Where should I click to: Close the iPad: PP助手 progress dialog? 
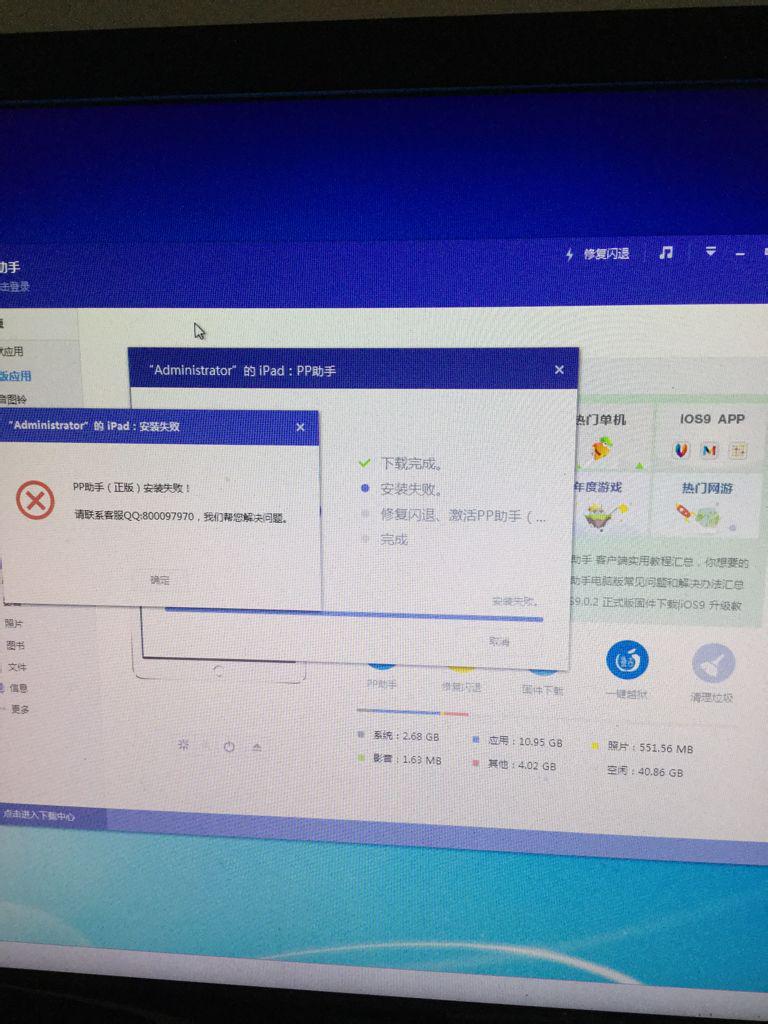click(x=559, y=370)
